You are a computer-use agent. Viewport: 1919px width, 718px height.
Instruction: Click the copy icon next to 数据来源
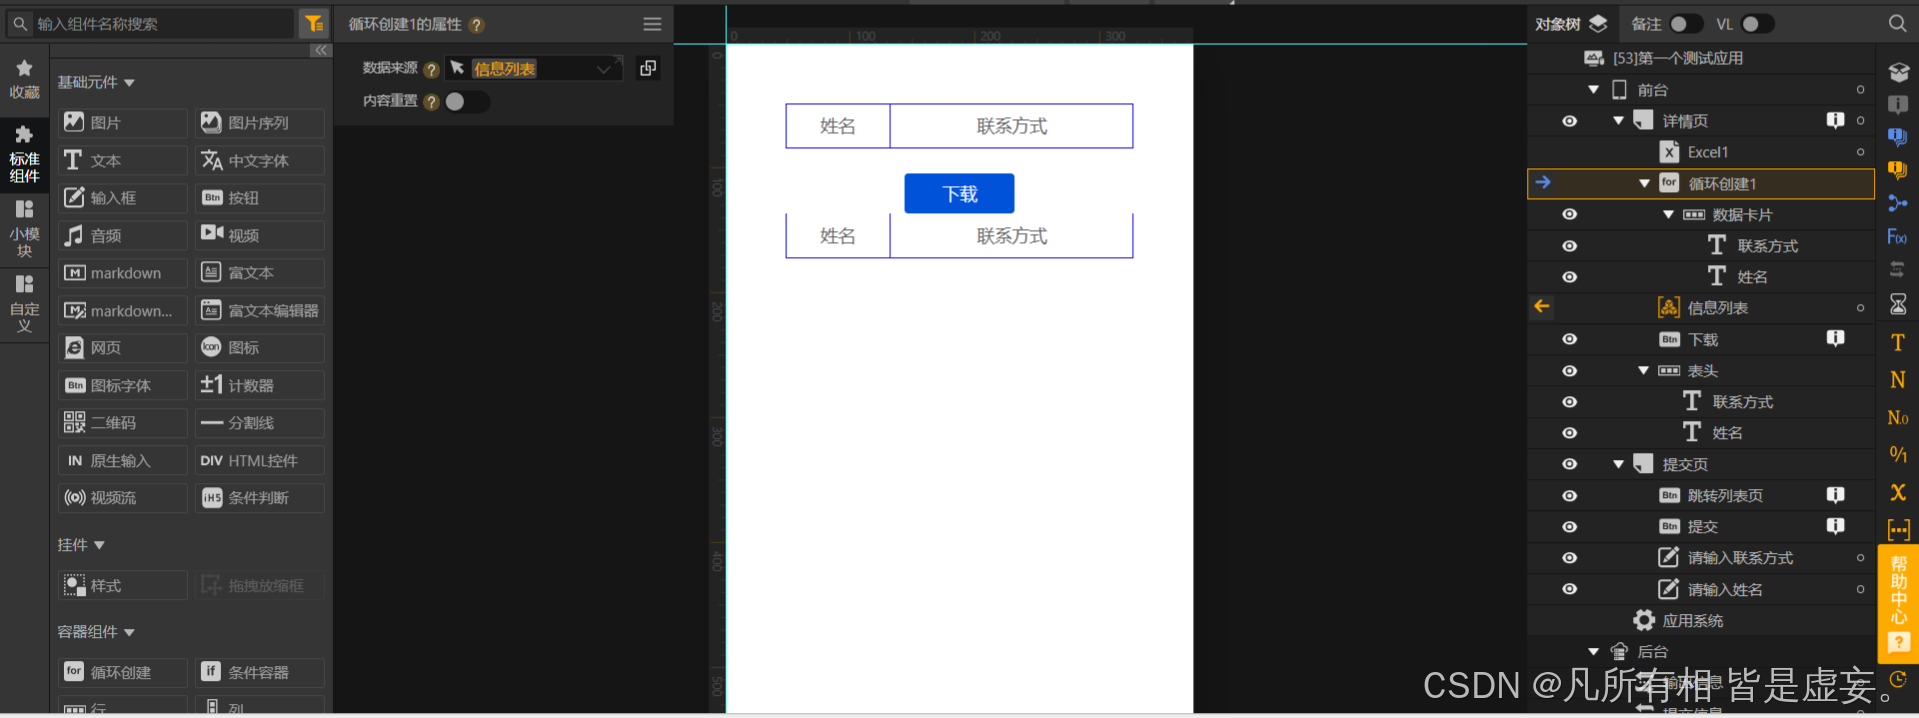click(x=648, y=68)
